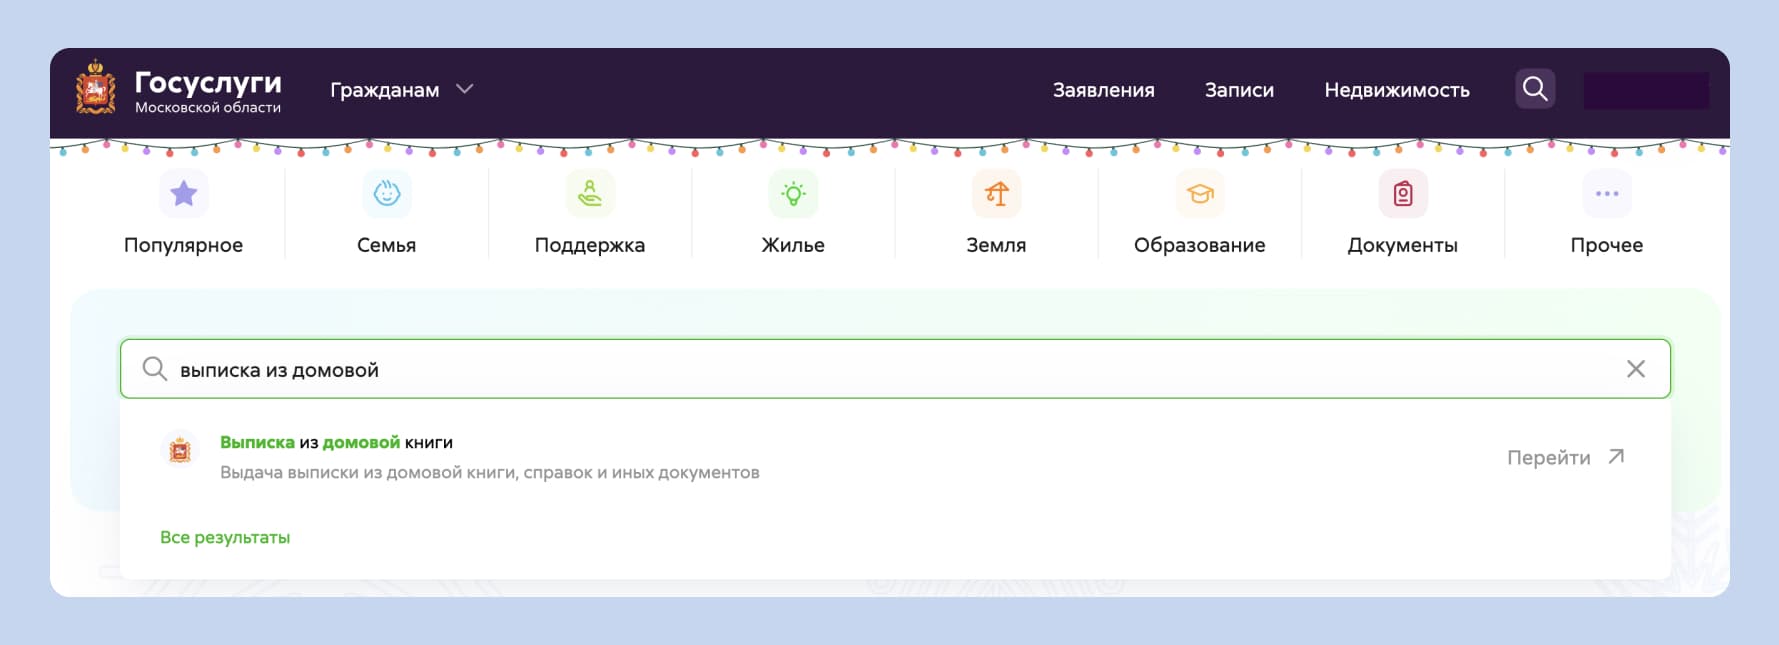
Task: Click the Госуслуги coat of arms logo
Action: click(x=96, y=88)
